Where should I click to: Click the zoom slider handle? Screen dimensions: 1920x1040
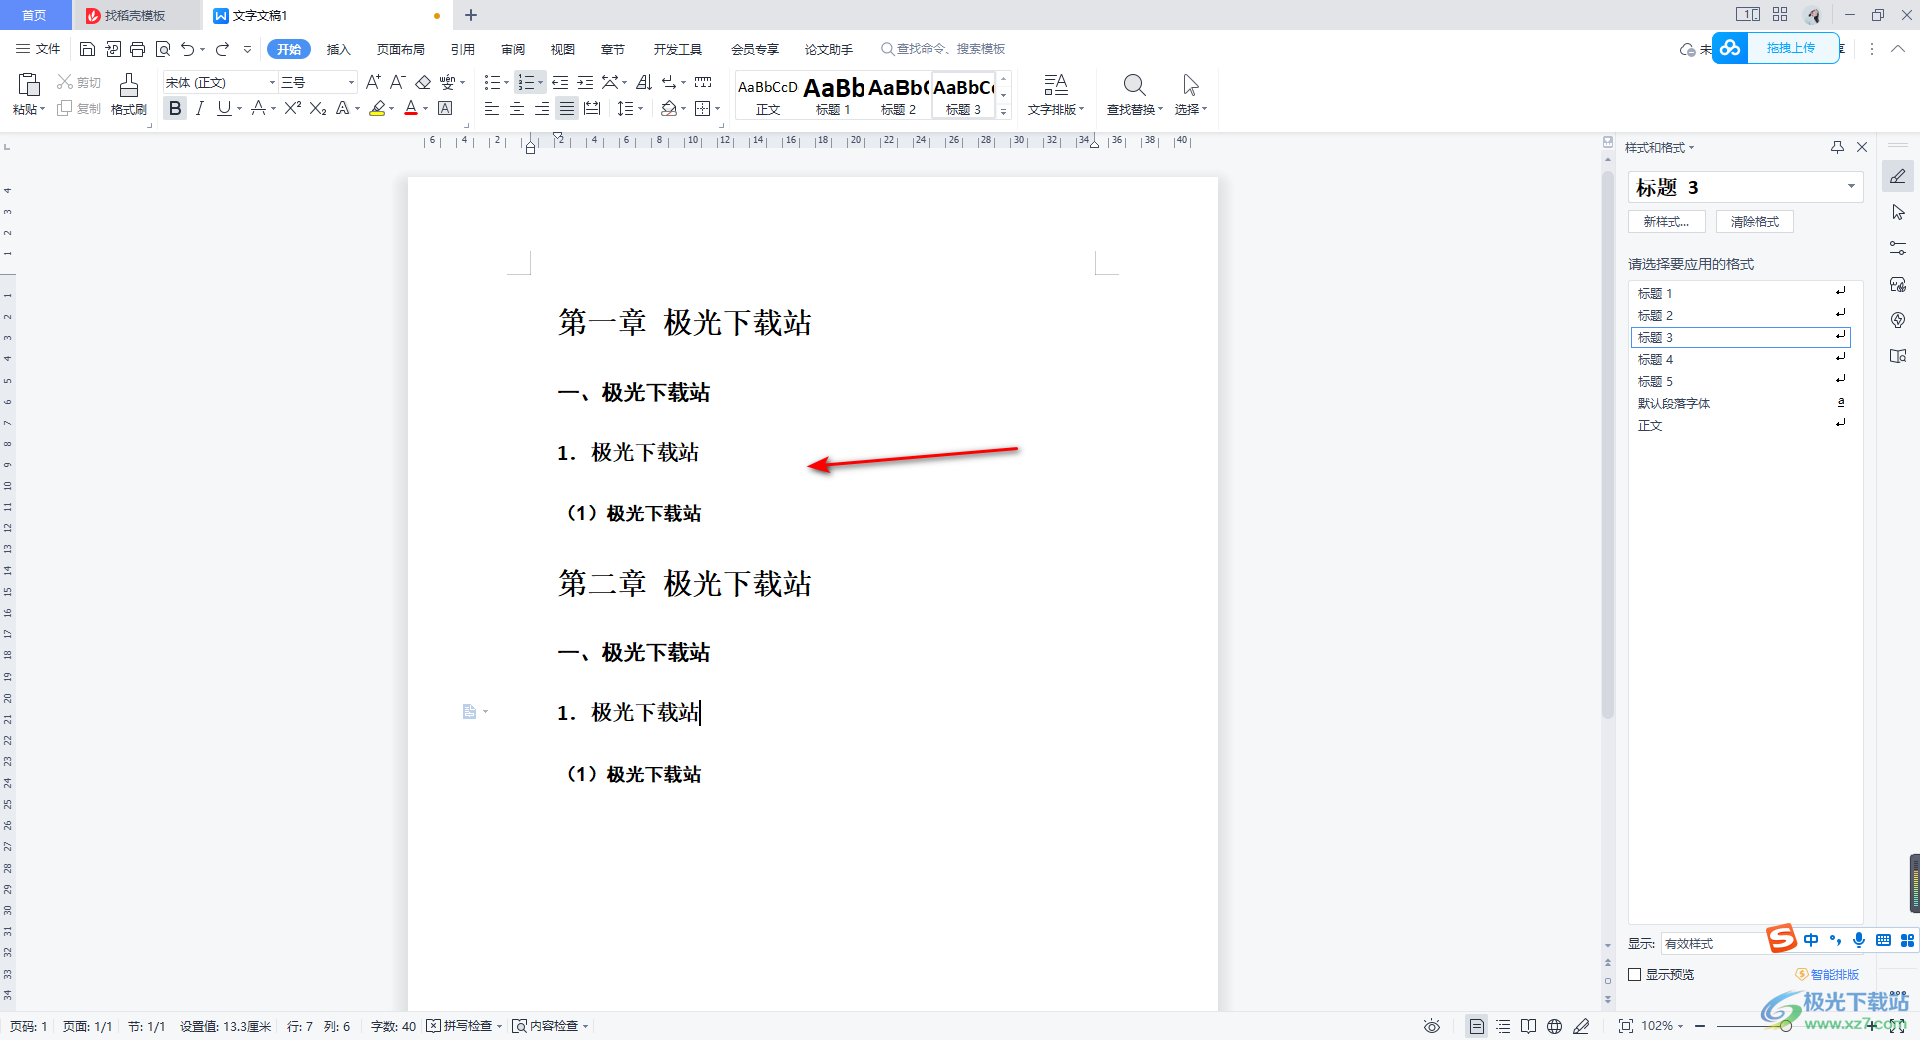pyautogui.click(x=1785, y=1026)
